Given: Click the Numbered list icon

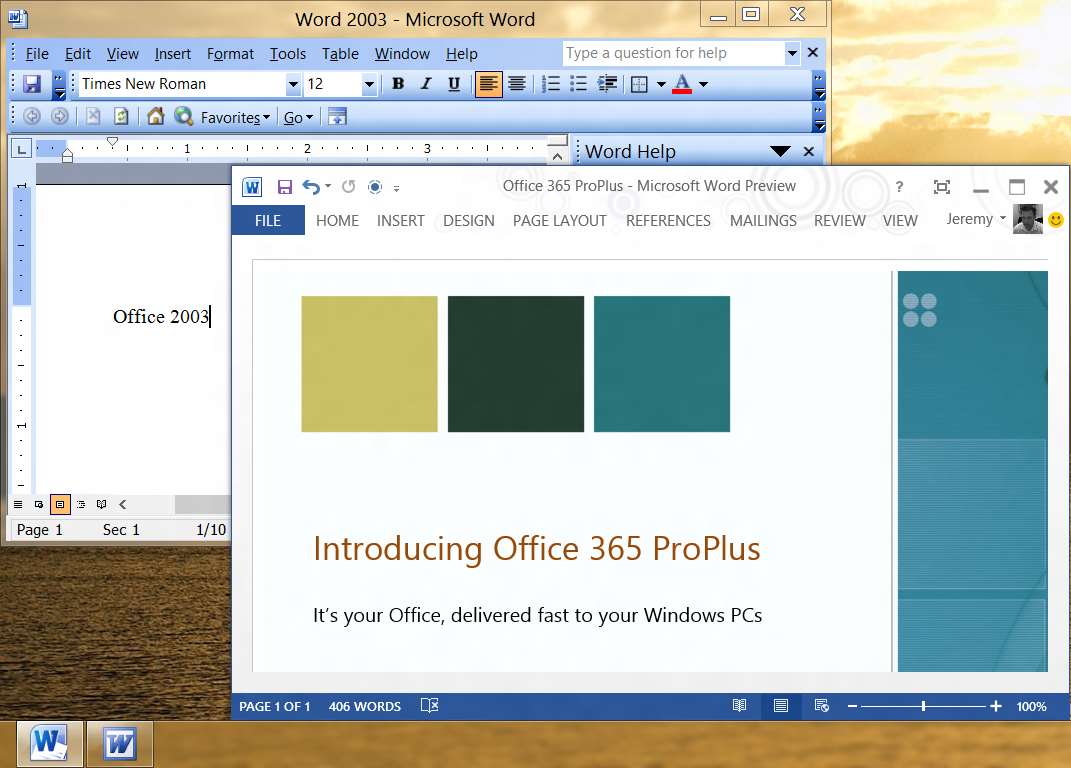Looking at the screenshot, I should (x=551, y=84).
